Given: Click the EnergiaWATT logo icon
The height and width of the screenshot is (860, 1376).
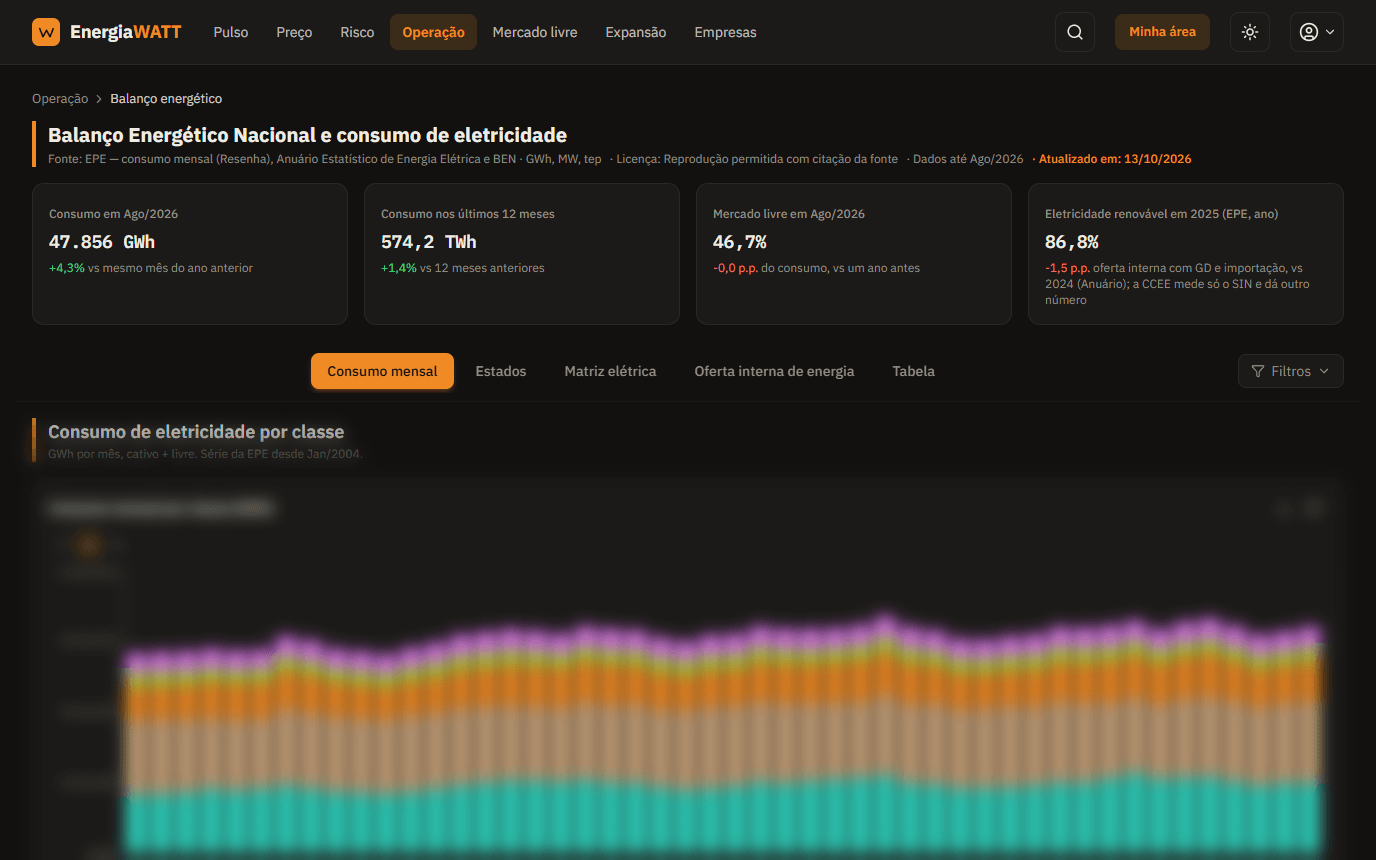Looking at the screenshot, I should [46, 32].
